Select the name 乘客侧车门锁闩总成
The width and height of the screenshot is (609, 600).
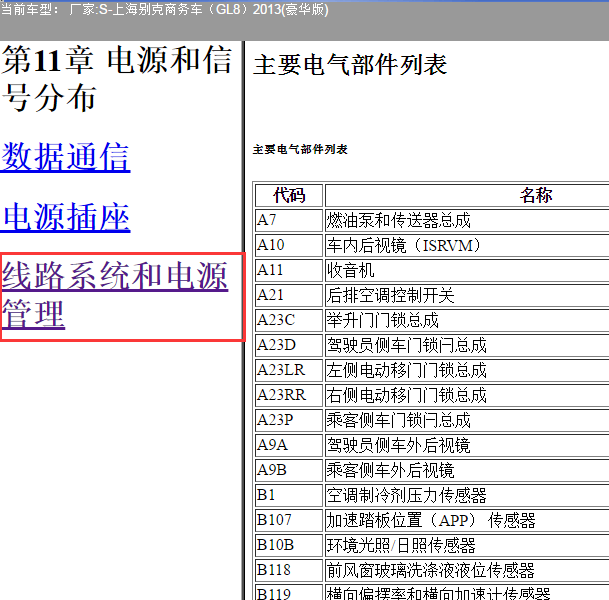pos(398,420)
